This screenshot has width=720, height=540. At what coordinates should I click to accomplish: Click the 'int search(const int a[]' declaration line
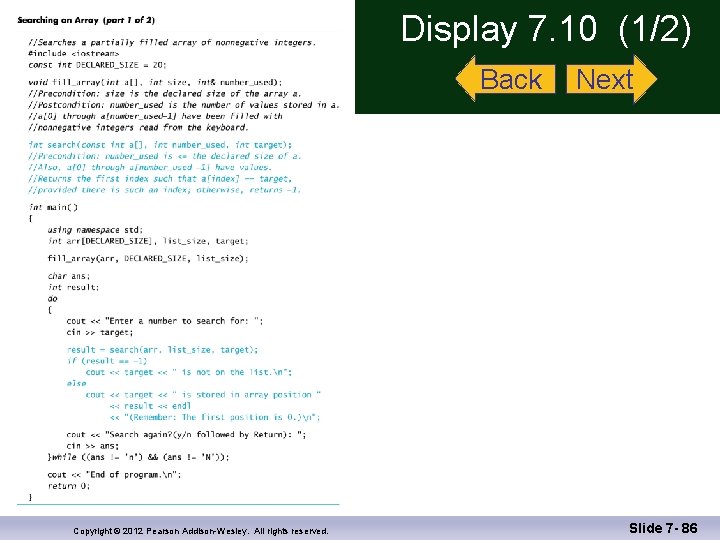pos(160,145)
